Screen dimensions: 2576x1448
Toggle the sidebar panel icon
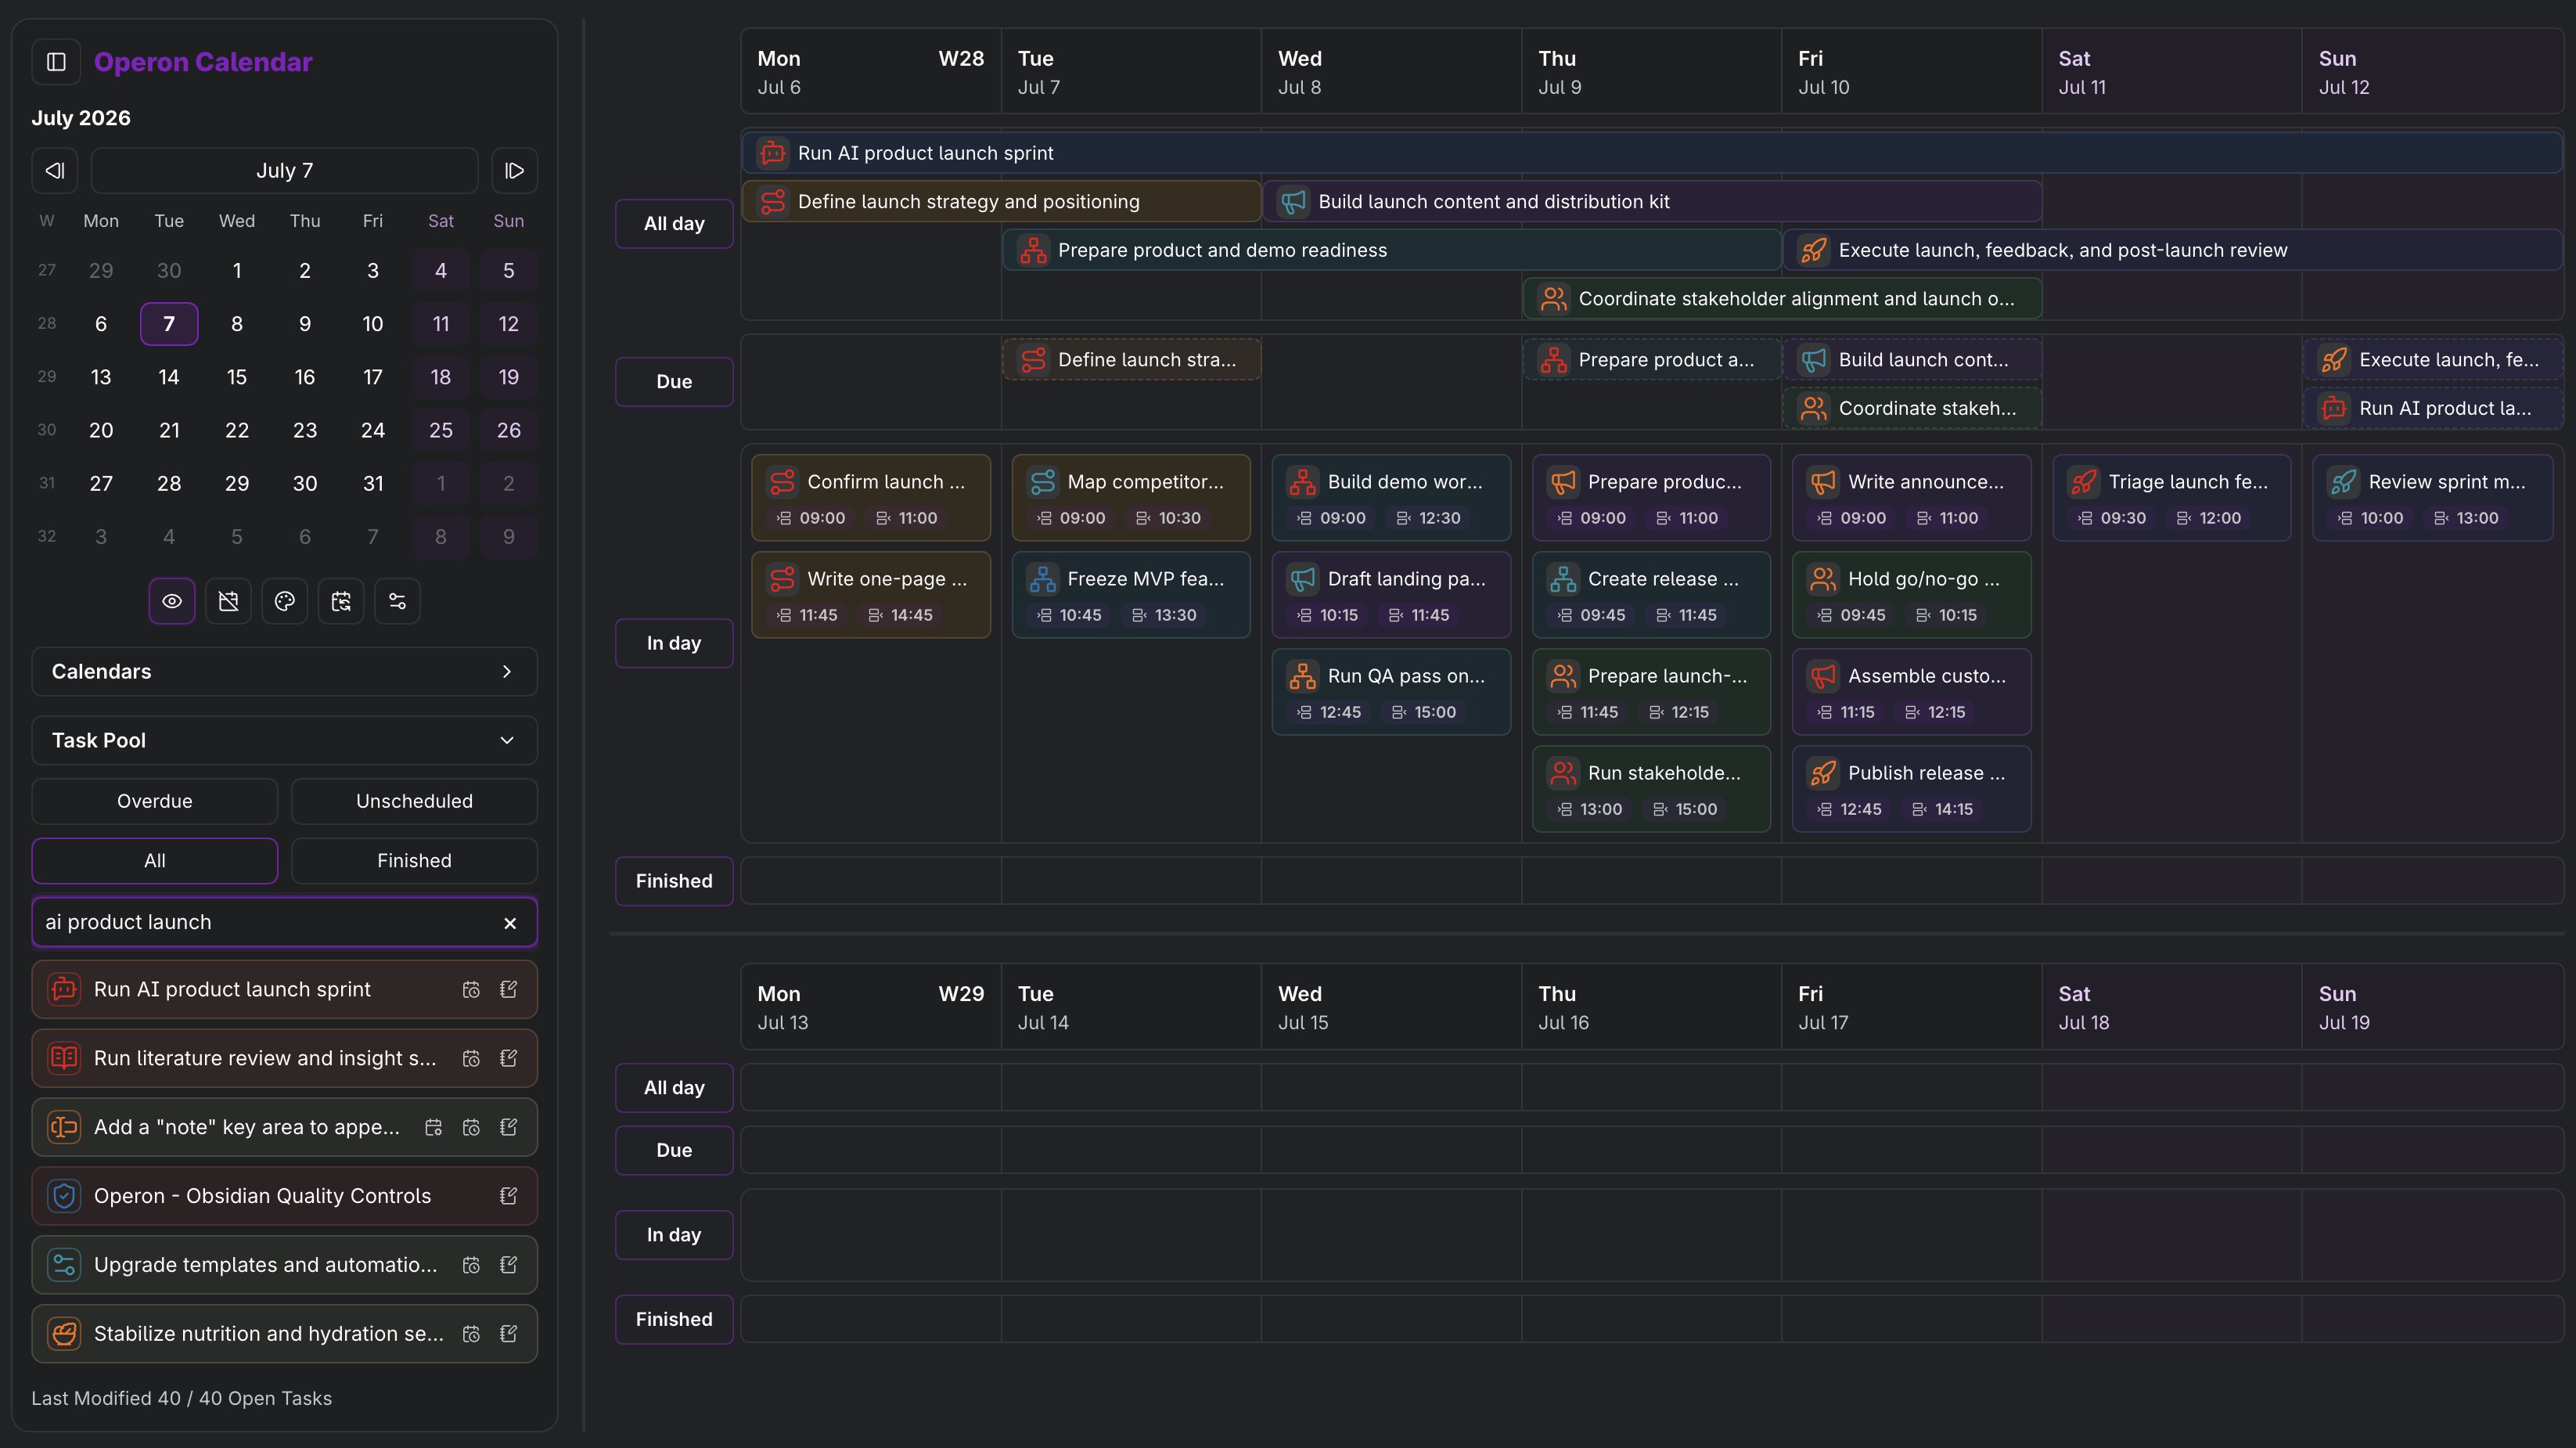[56, 62]
